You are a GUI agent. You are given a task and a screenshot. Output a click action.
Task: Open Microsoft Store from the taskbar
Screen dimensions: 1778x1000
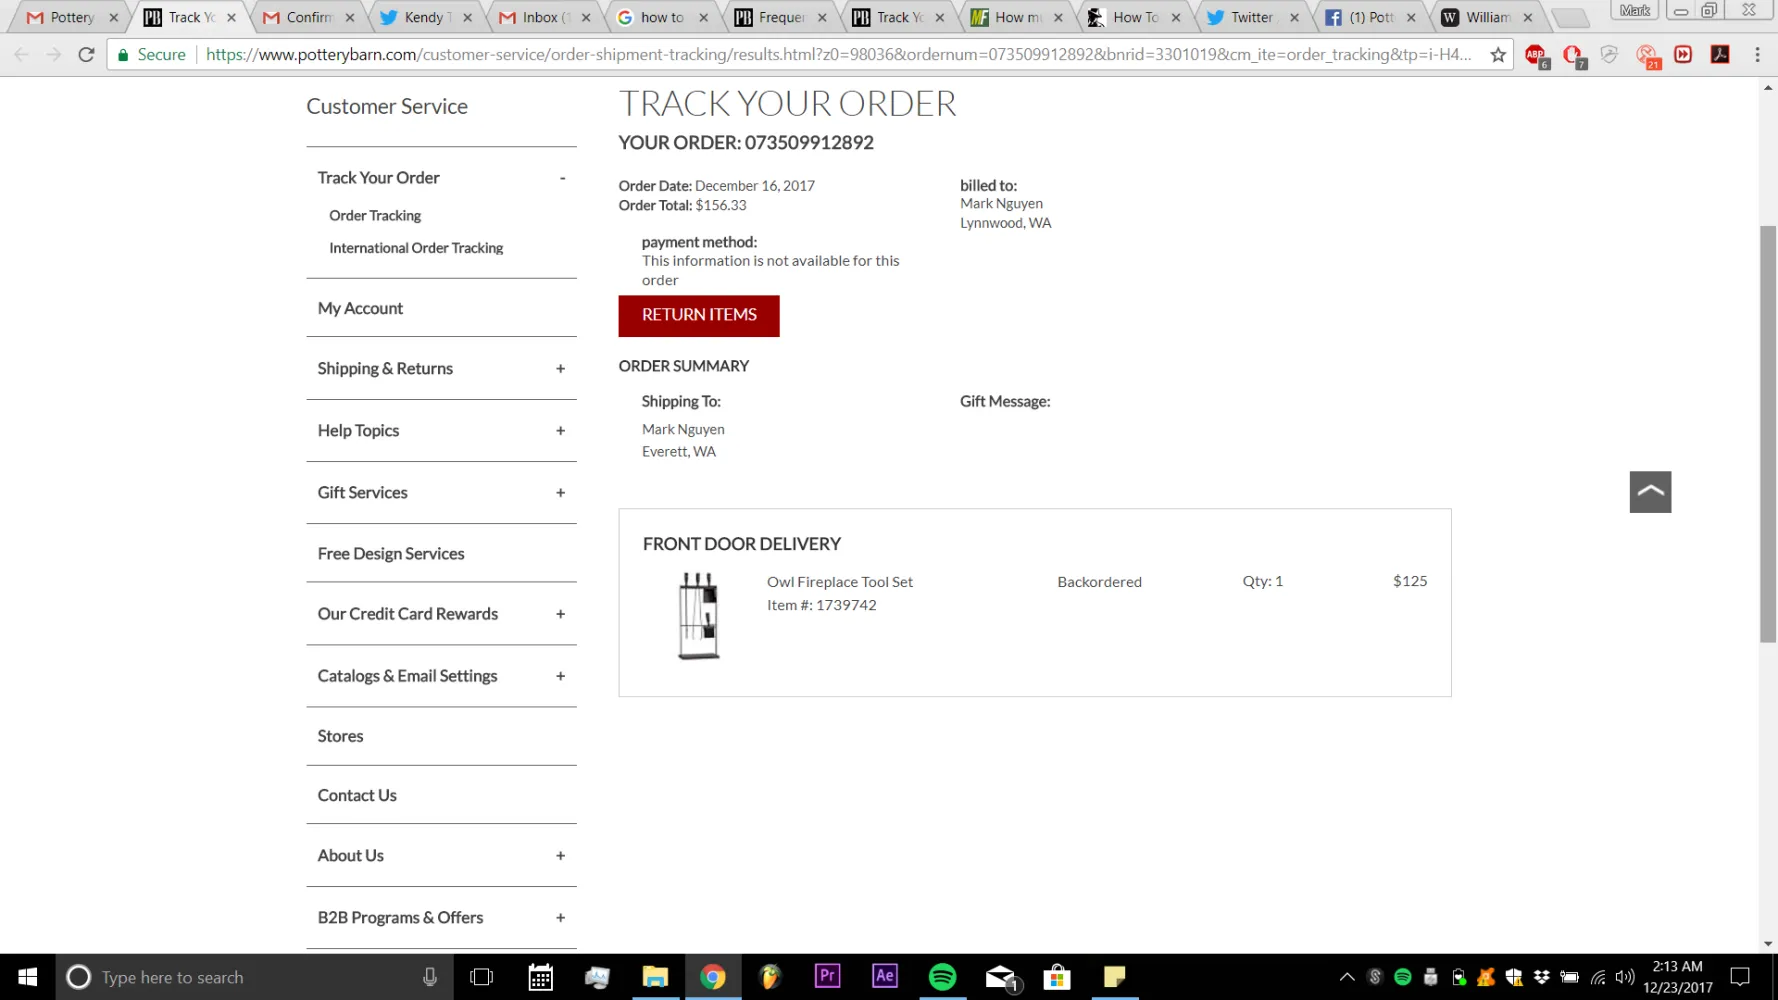click(1057, 977)
